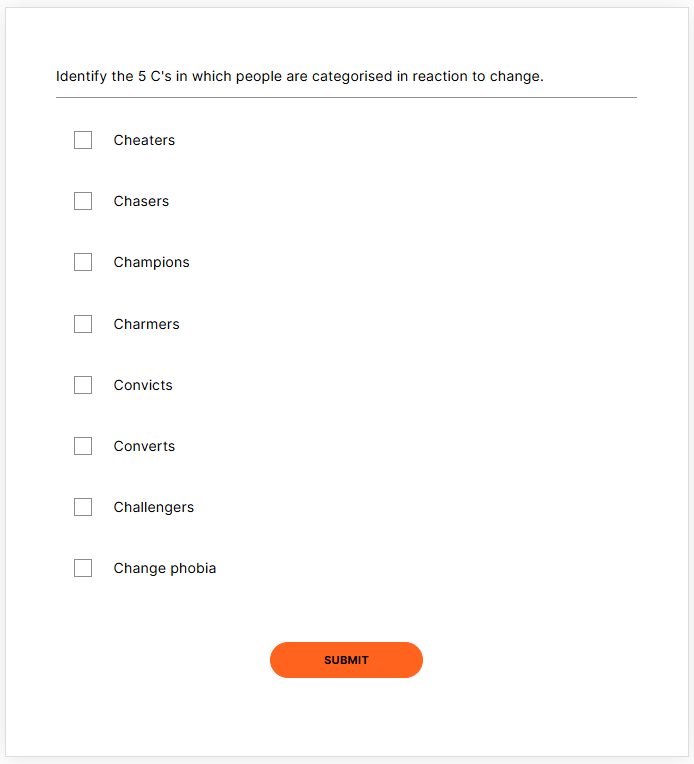Click the Change phobia label text

(164, 568)
